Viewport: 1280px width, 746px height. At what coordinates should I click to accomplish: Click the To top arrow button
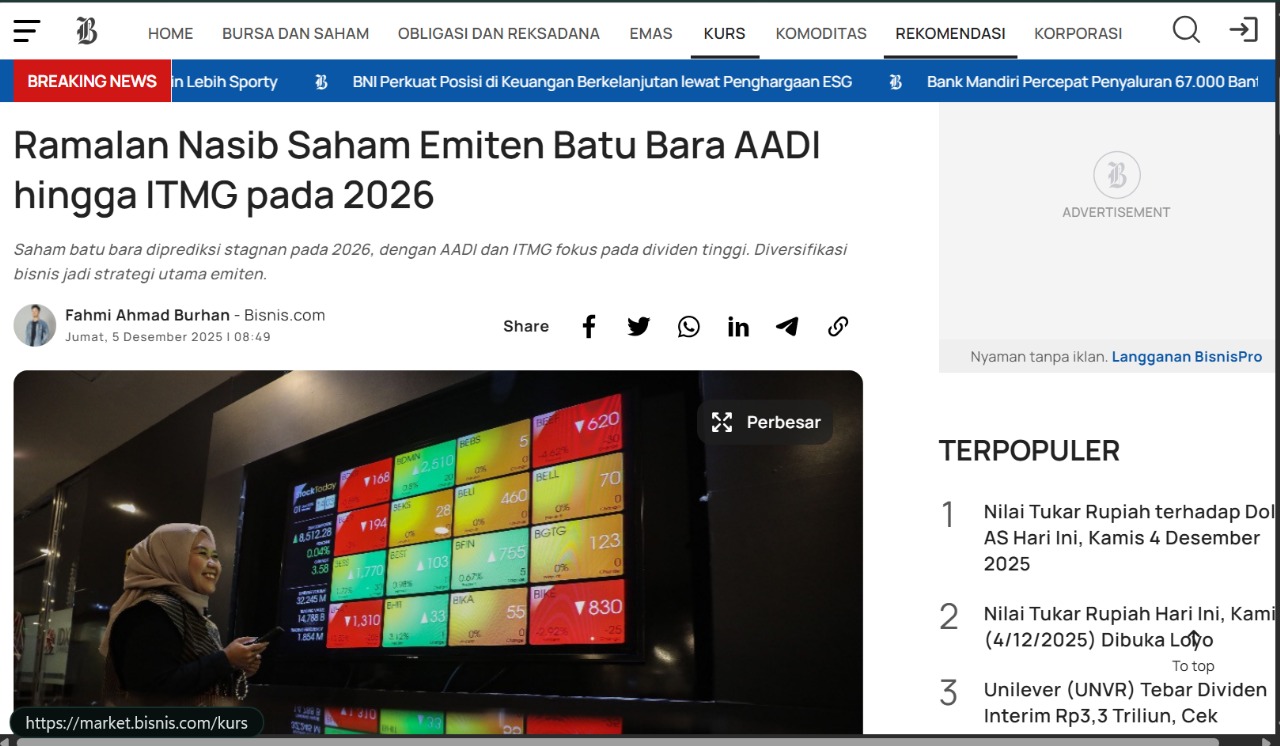tap(1193, 649)
